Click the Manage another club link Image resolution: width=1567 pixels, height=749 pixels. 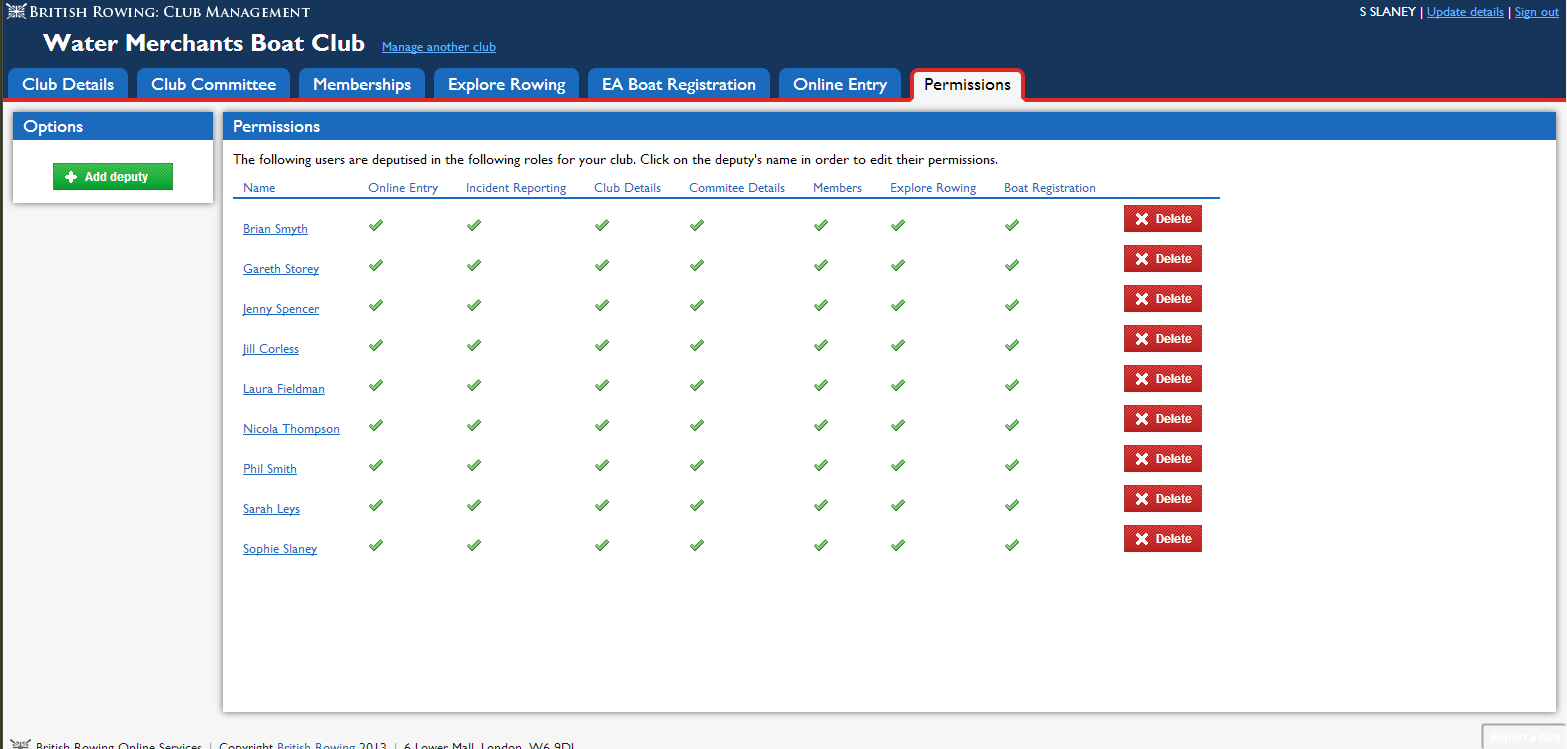click(x=439, y=47)
